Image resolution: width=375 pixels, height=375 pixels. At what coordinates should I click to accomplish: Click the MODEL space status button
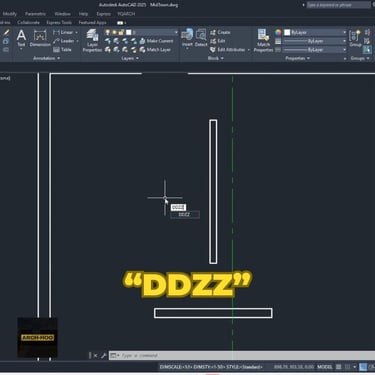pos(325,367)
